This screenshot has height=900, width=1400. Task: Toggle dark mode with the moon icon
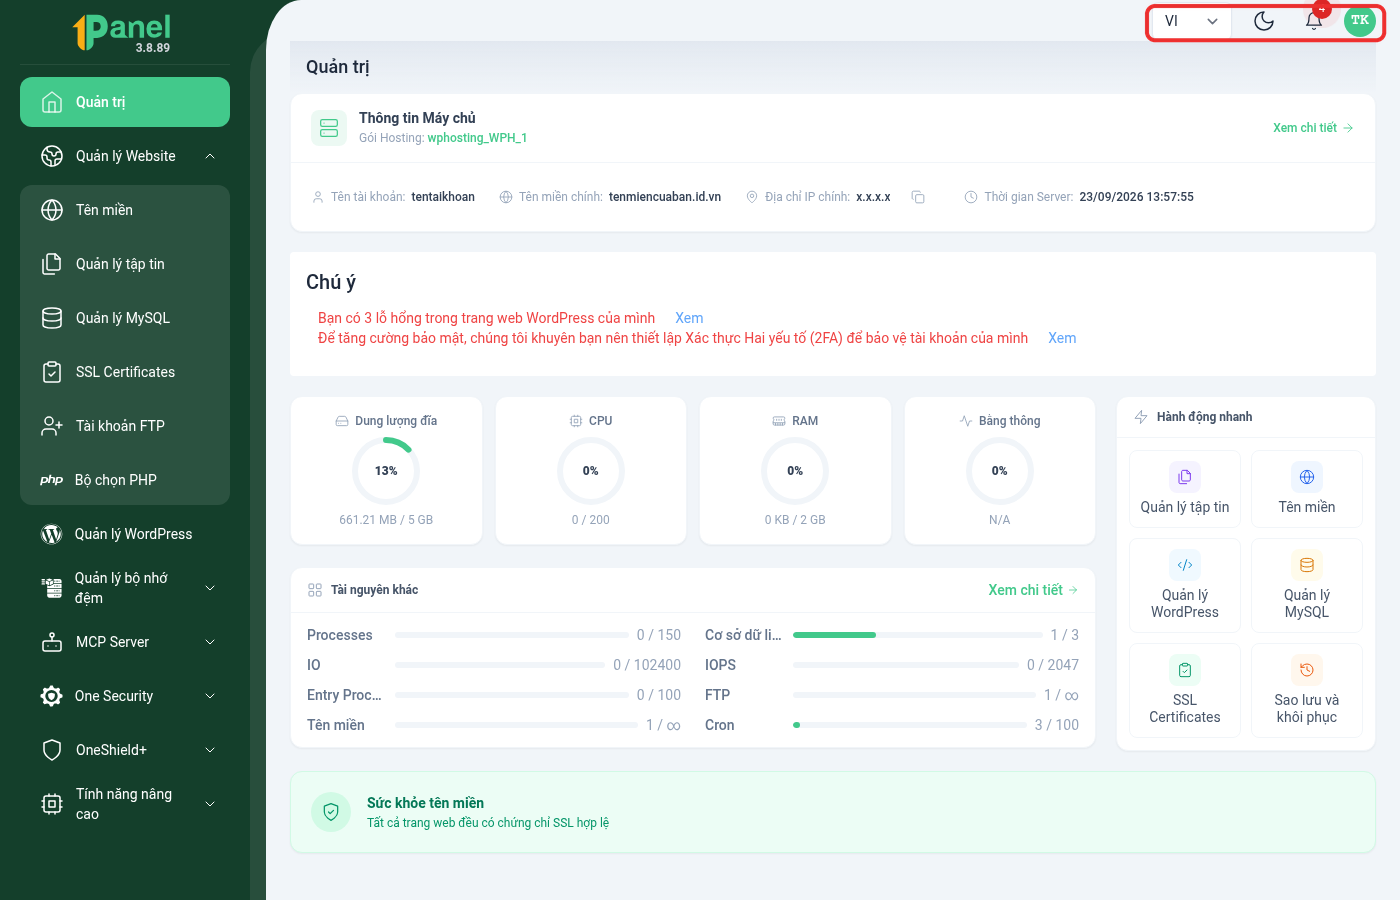1264,21
